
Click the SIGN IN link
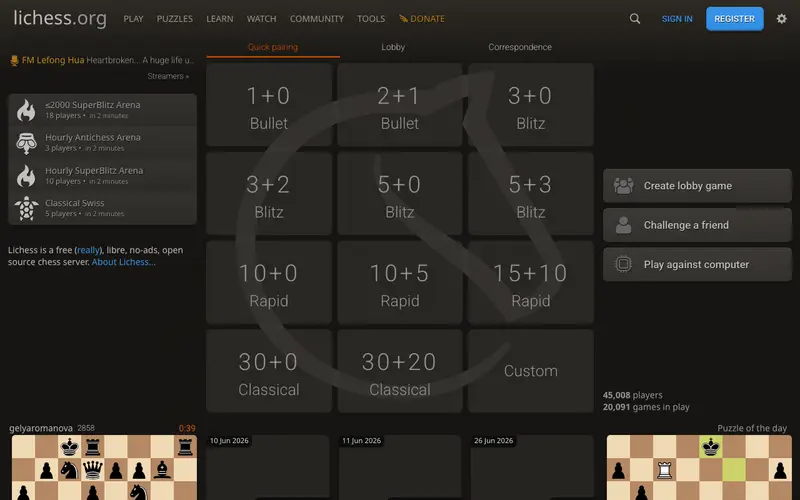click(677, 19)
